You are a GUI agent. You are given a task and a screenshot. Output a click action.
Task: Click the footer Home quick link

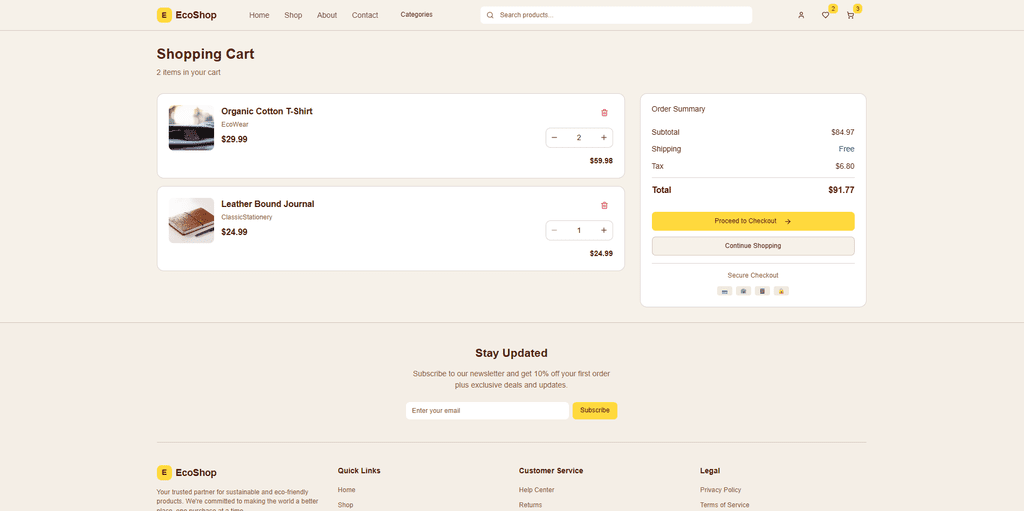347,490
